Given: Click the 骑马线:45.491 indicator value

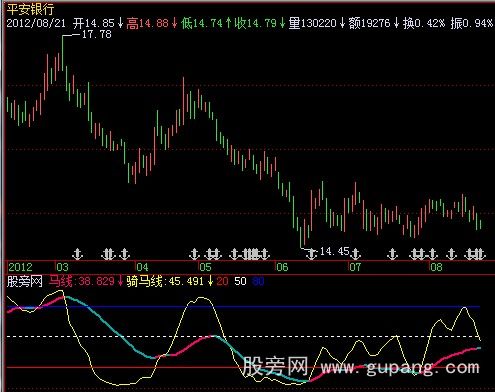Looking at the screenshot, I should click(x=165, y=282).
